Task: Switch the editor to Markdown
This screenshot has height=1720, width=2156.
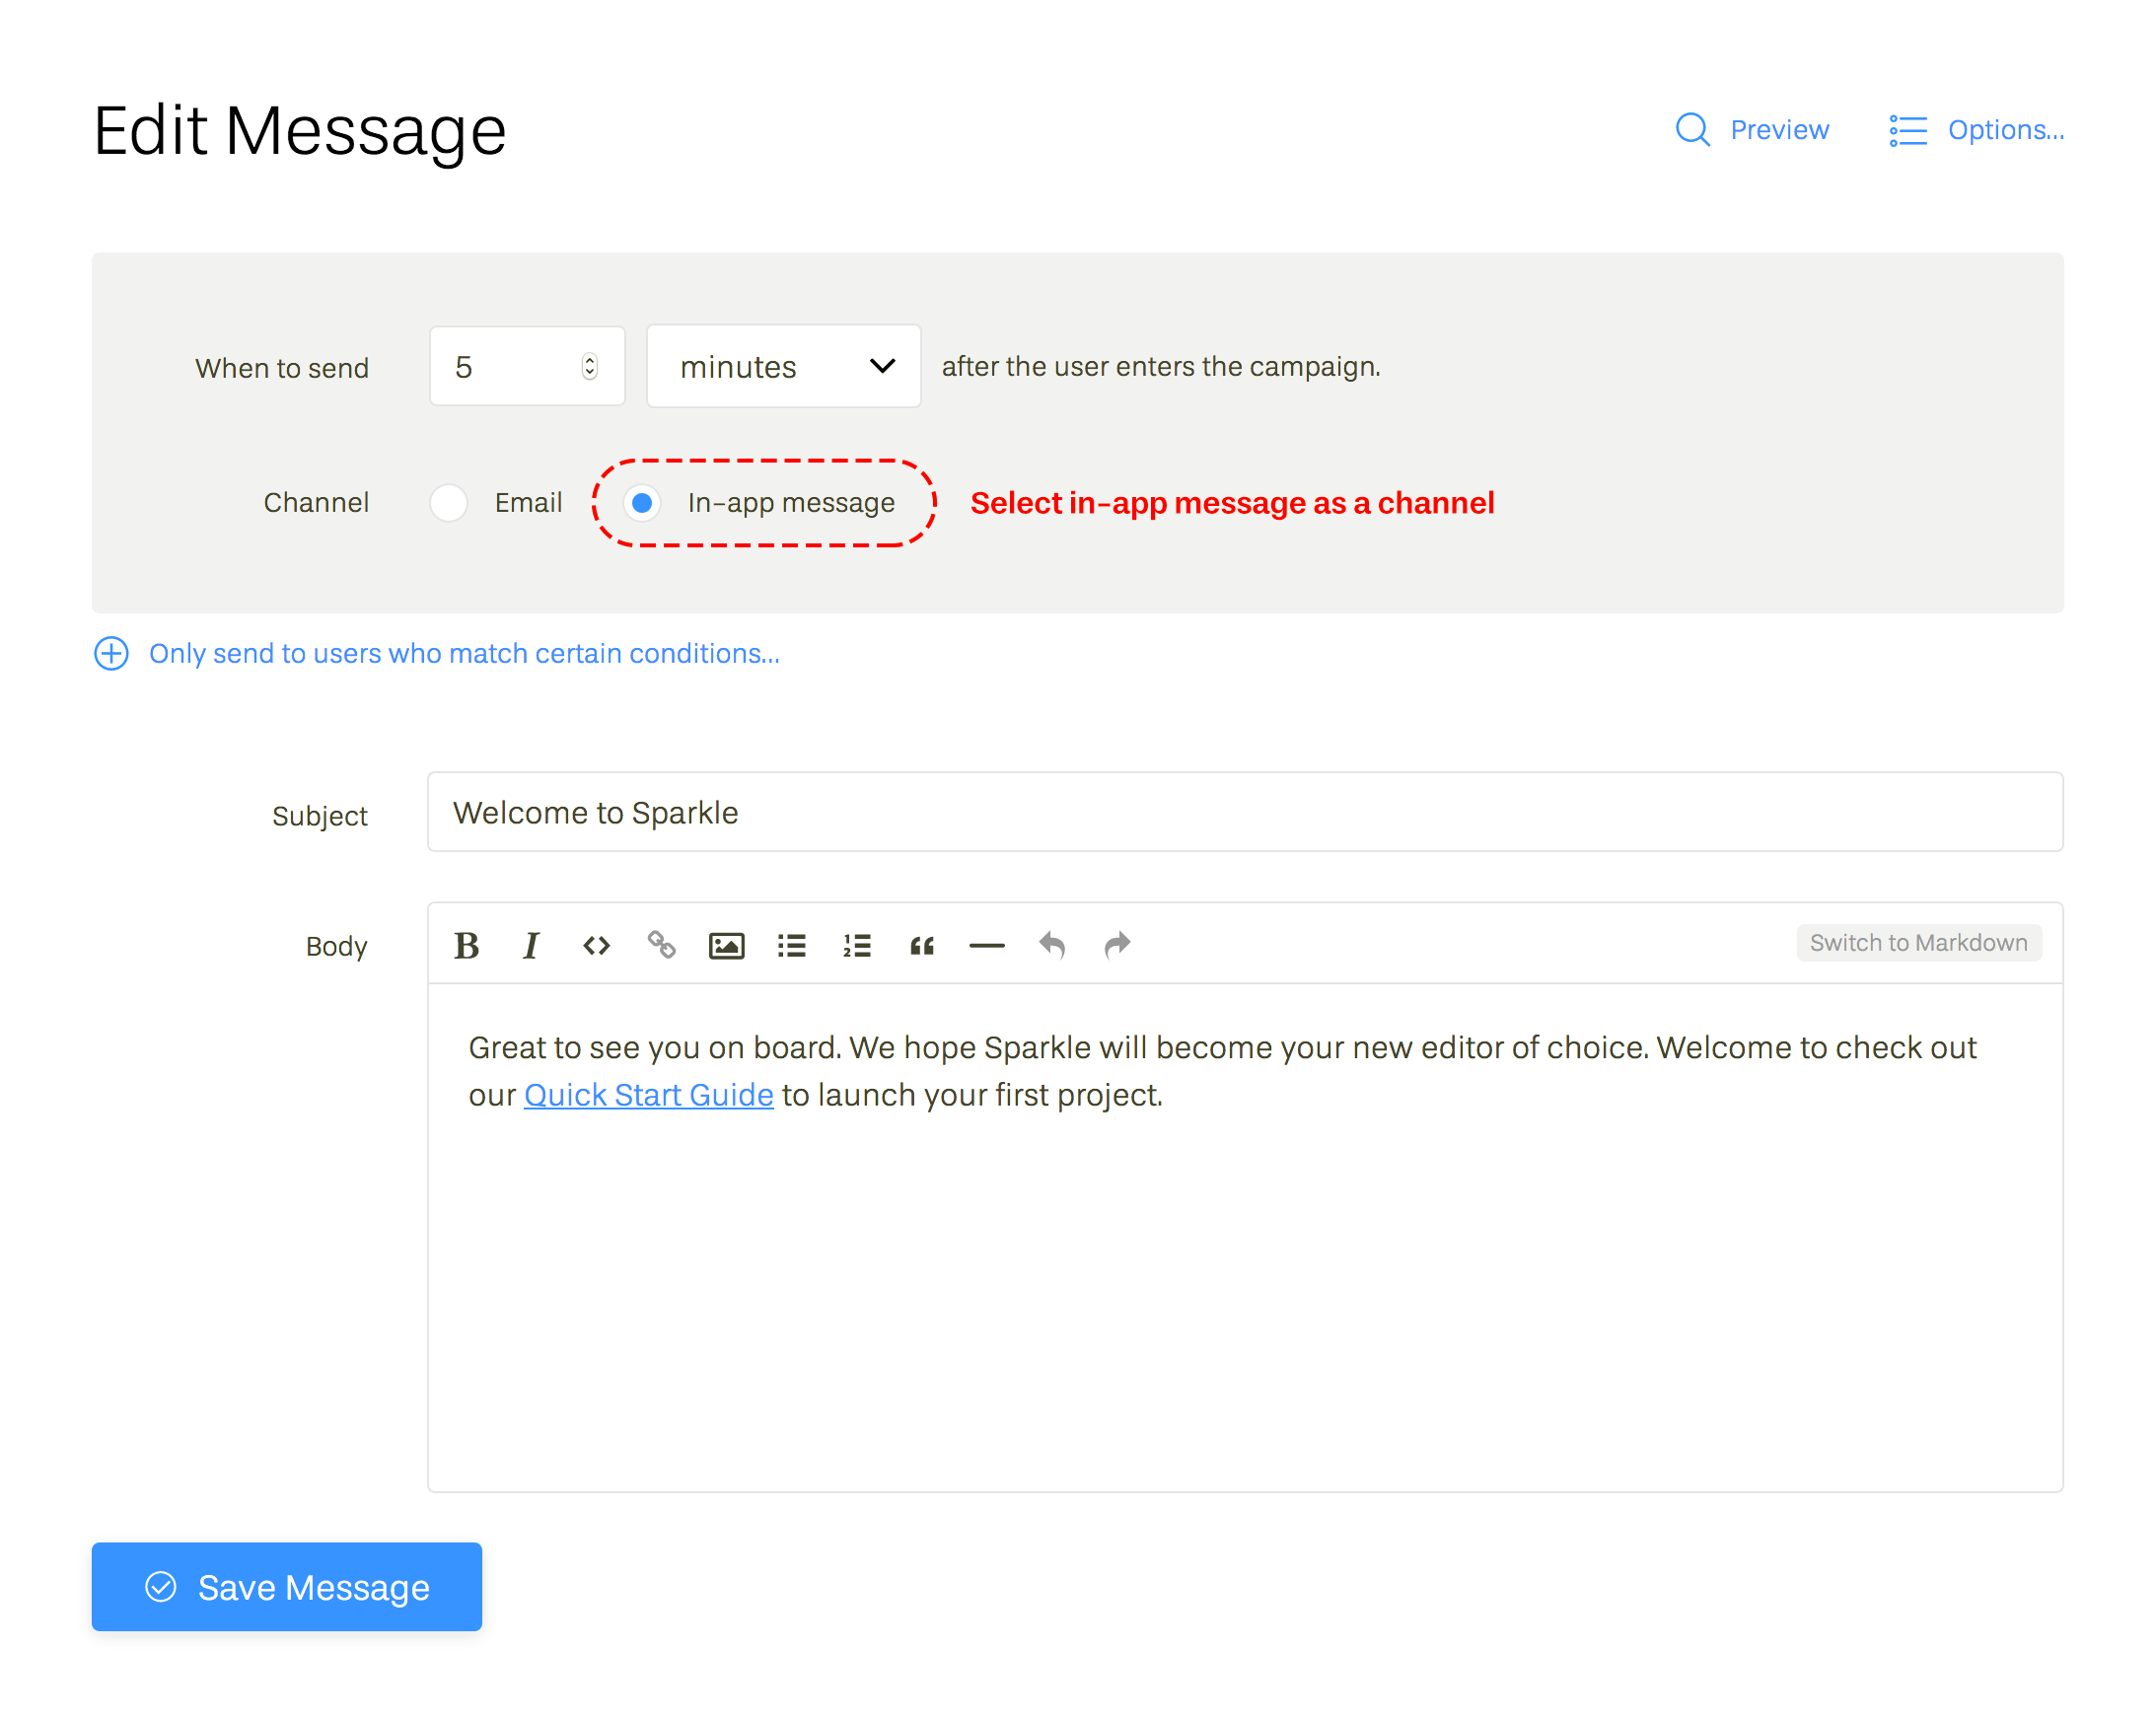Action: [1918, 942]
